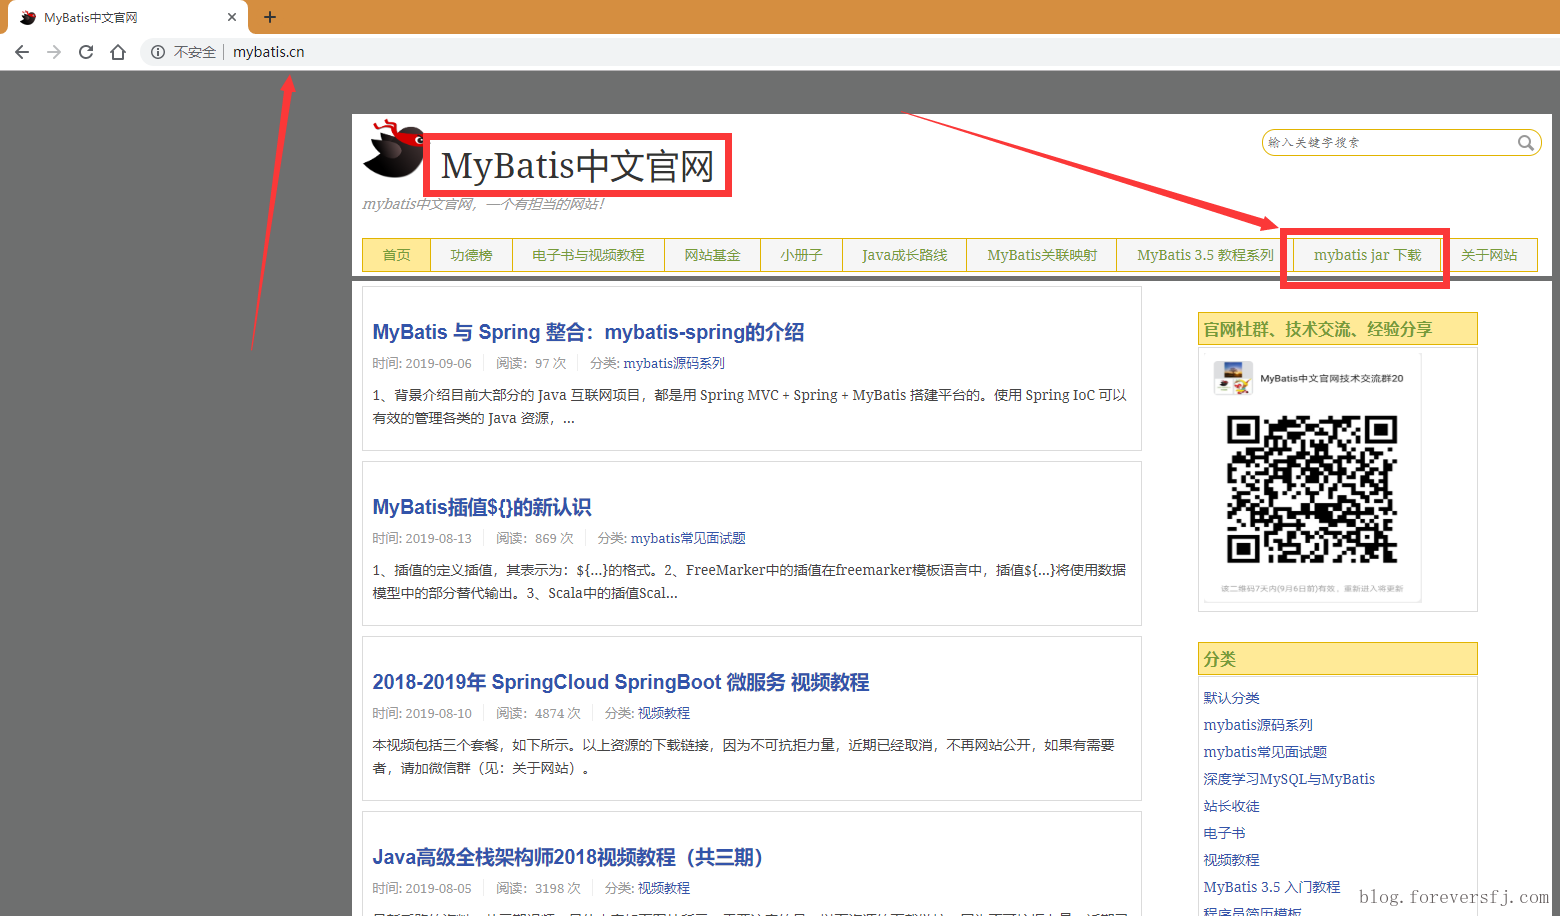Open the 小册子 menu item

(801, 255)
